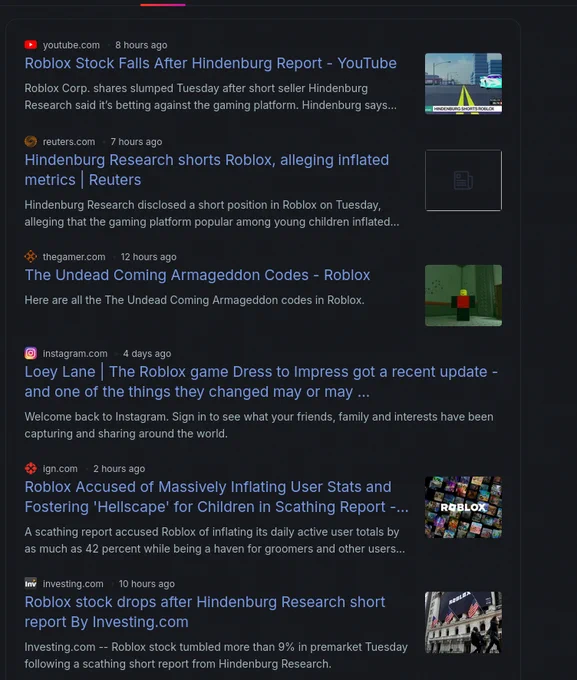This screenshot has height=680, width=577.
Task: Click the '8 hours ago' timestamp
Action: (x=141, y=45)
